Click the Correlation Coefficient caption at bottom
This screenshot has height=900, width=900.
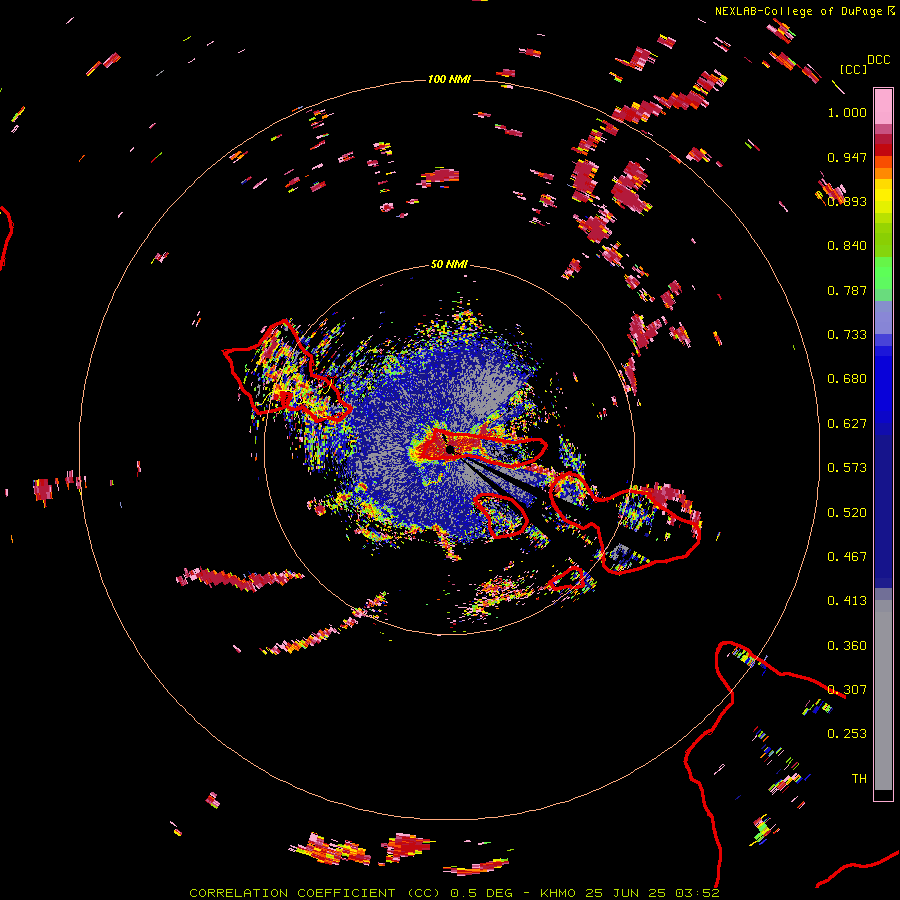454,893
